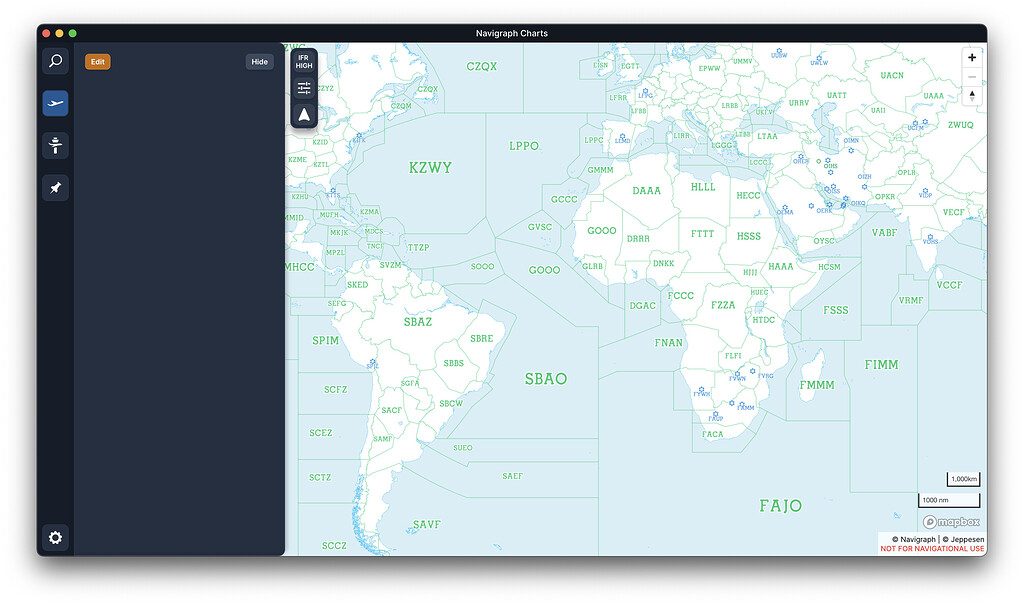
Task: Zoom in with the plus control
Action: [x=971, y=57]
